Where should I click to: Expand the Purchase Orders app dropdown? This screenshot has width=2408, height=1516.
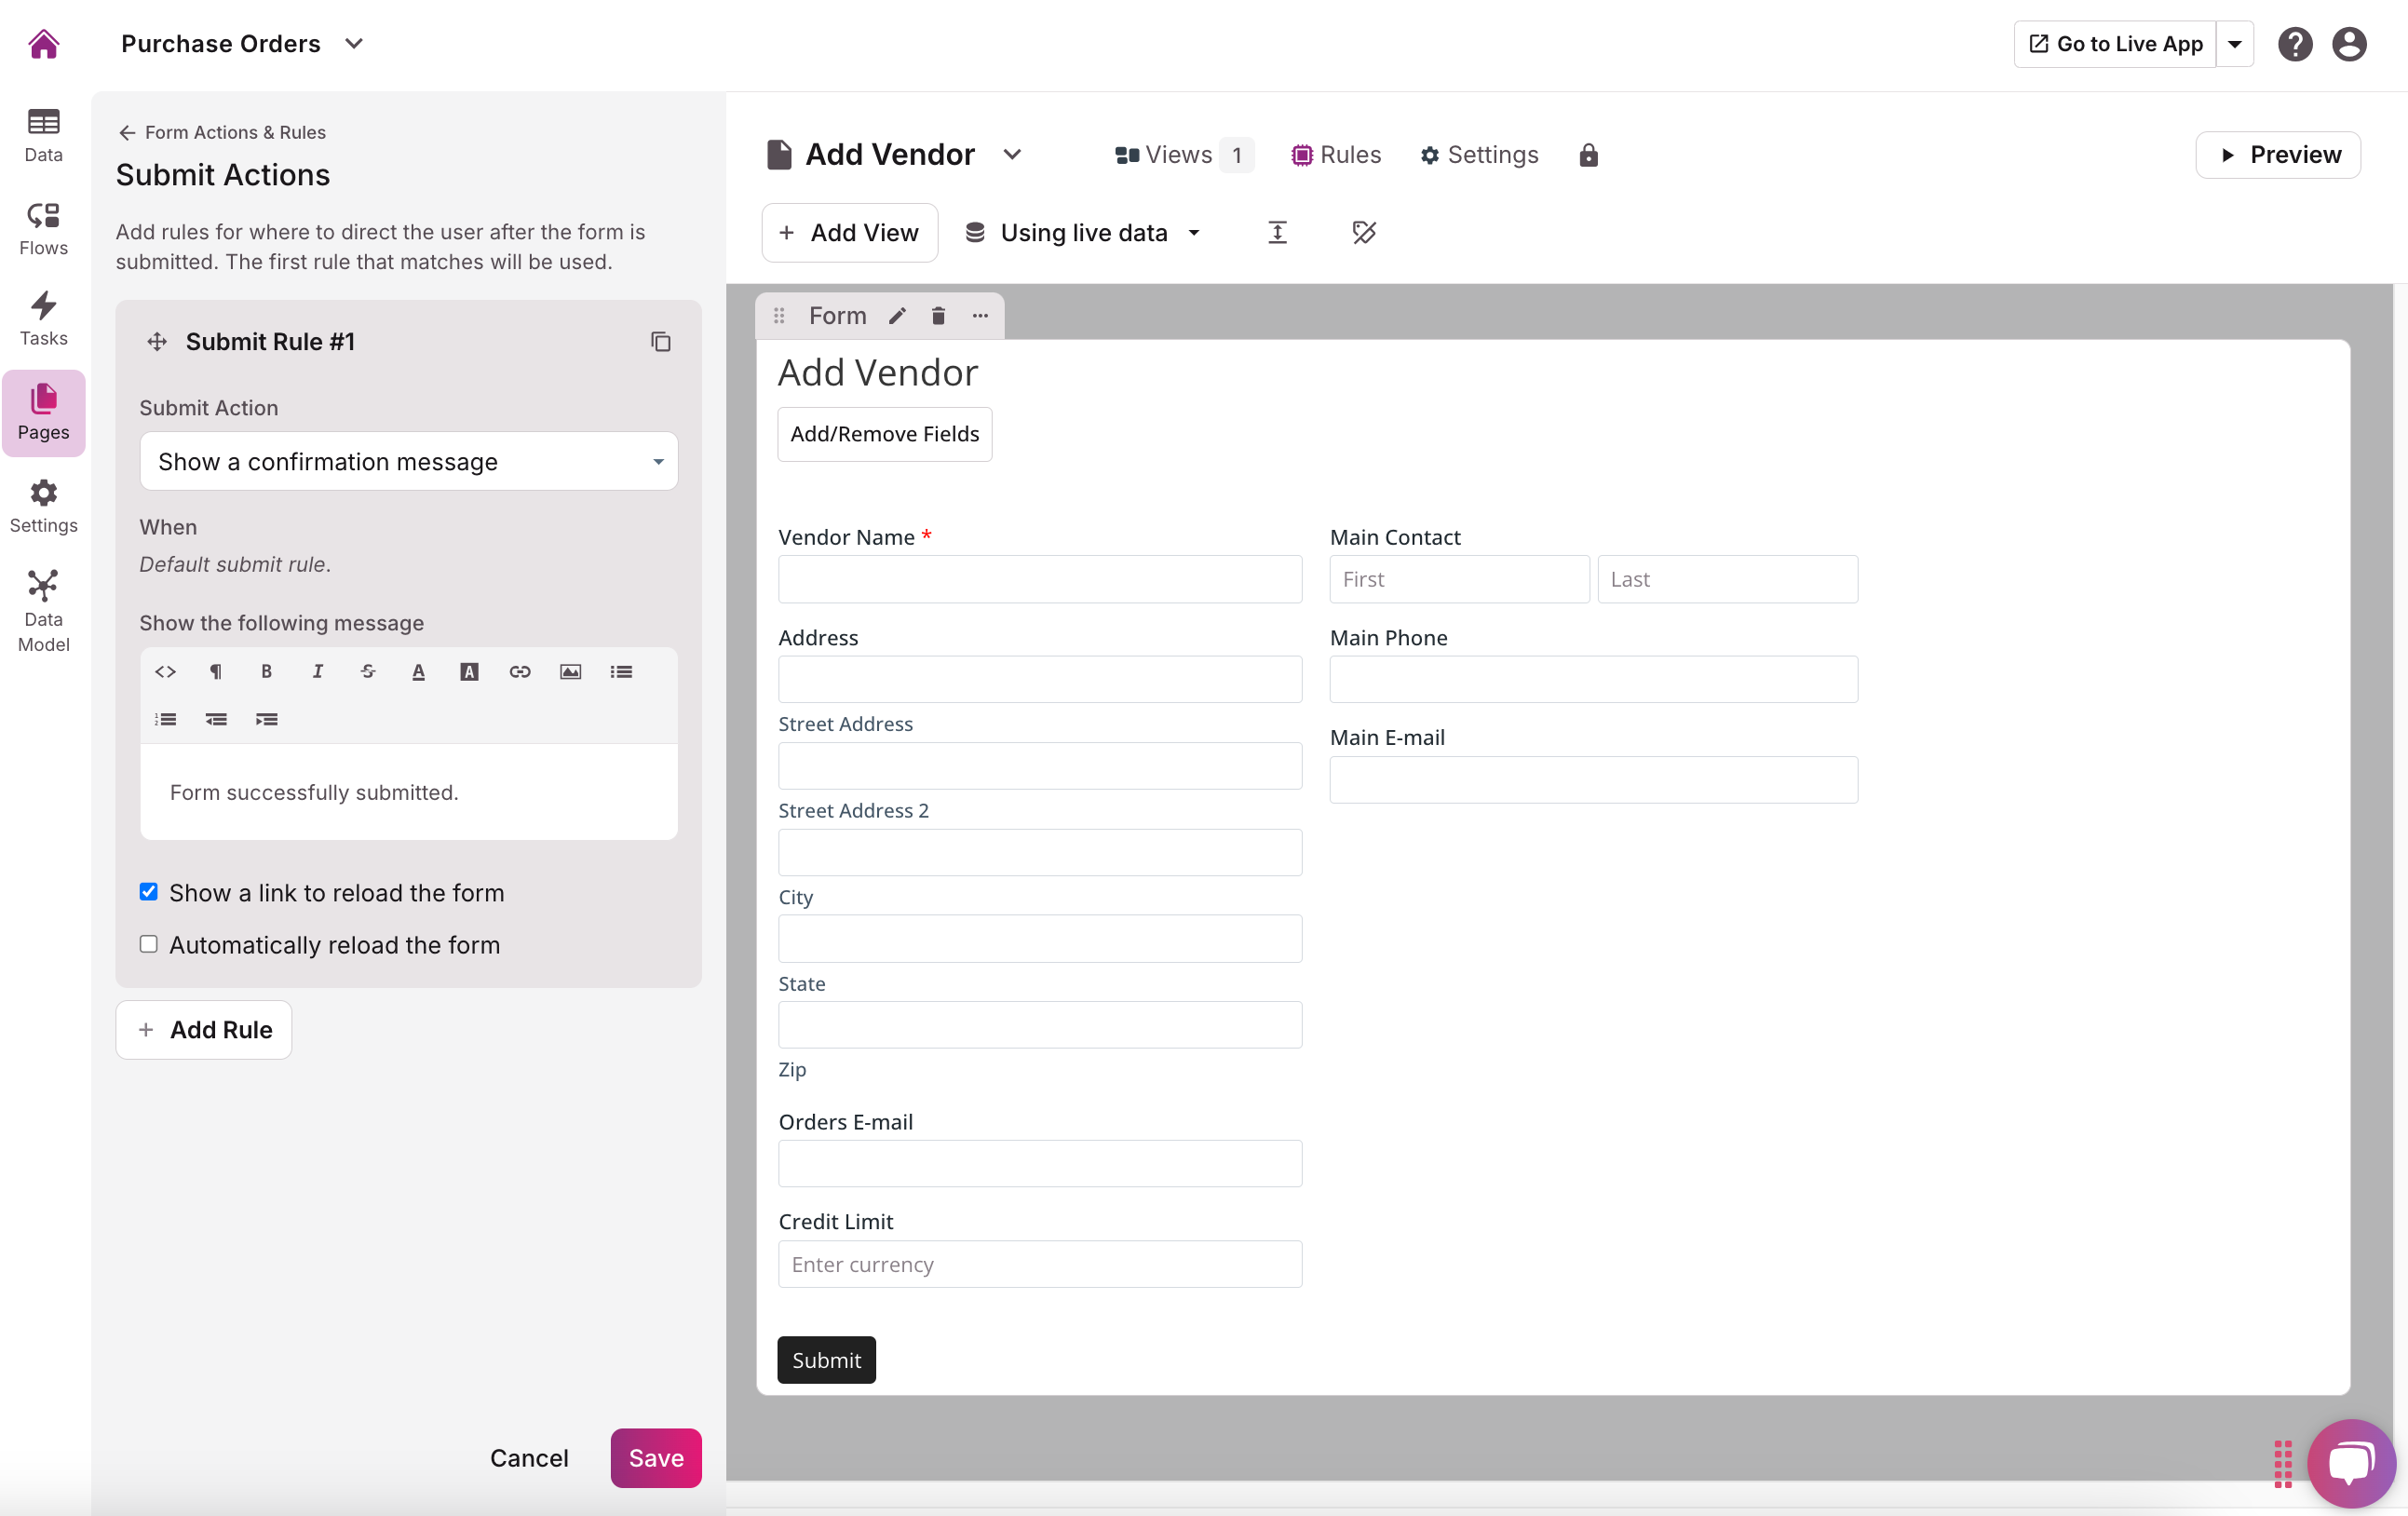tap(353, 44)
